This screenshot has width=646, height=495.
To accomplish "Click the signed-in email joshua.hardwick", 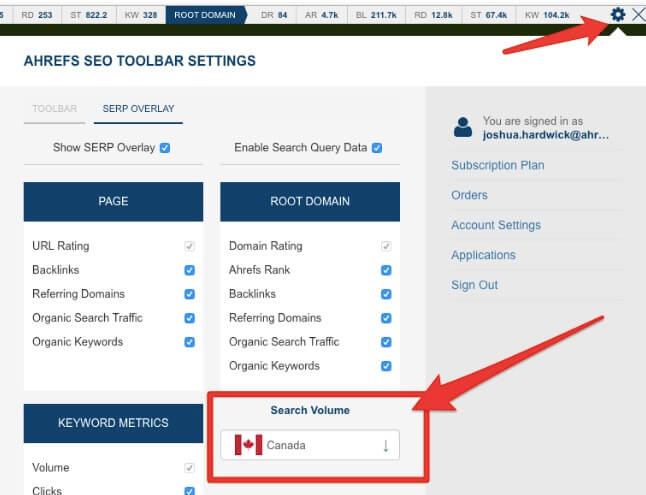I will [x=545, y=135].
